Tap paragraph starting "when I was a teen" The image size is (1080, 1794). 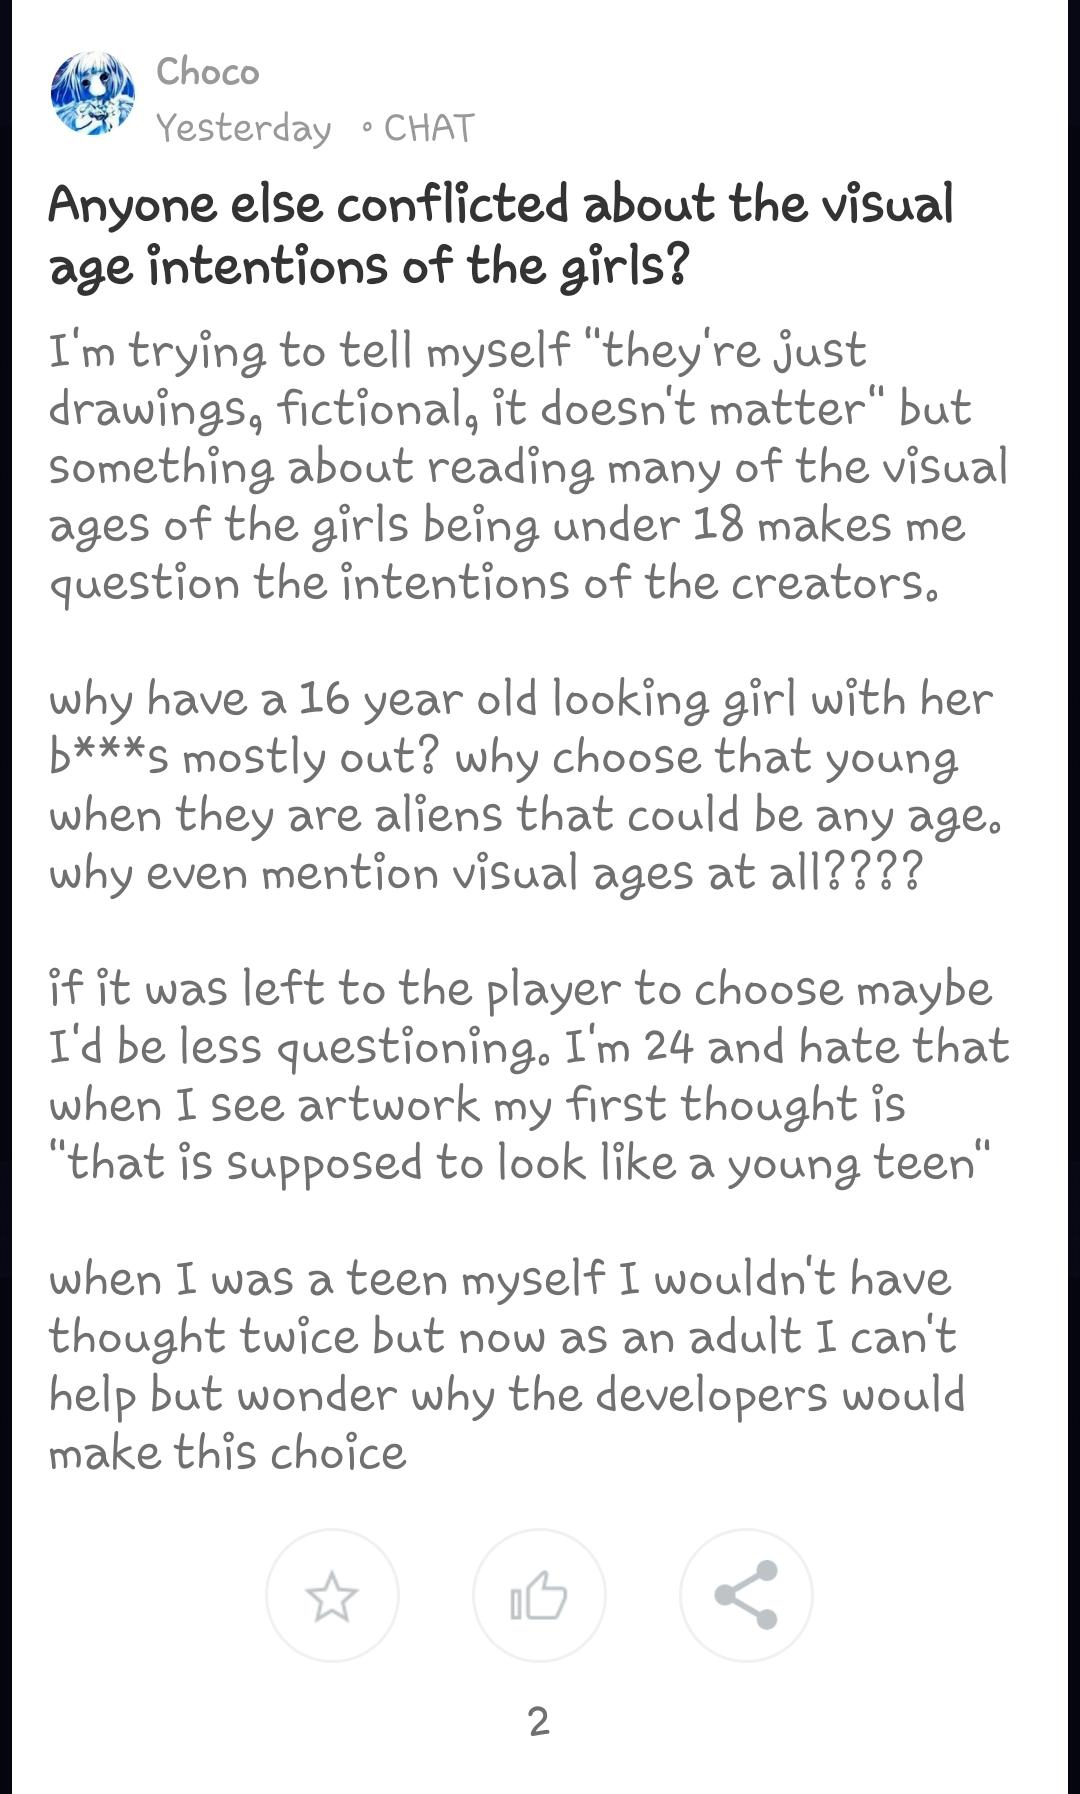pyautogui.click(x=506, y=1366)
